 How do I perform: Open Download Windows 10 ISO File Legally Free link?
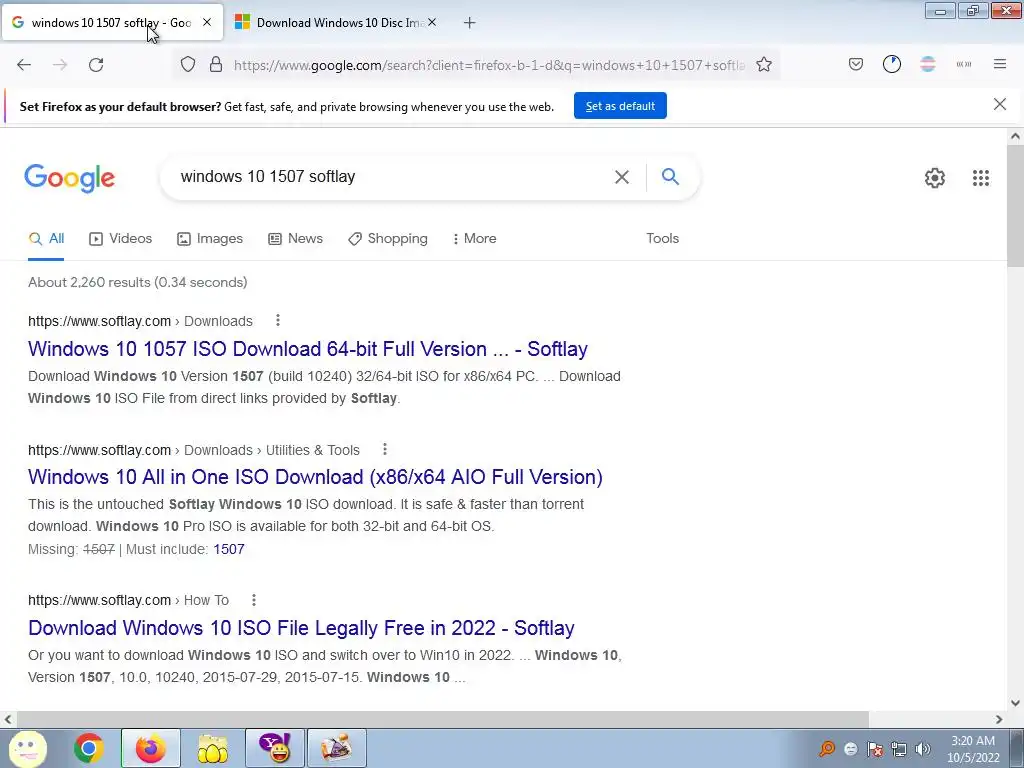(x=301, y=628)
